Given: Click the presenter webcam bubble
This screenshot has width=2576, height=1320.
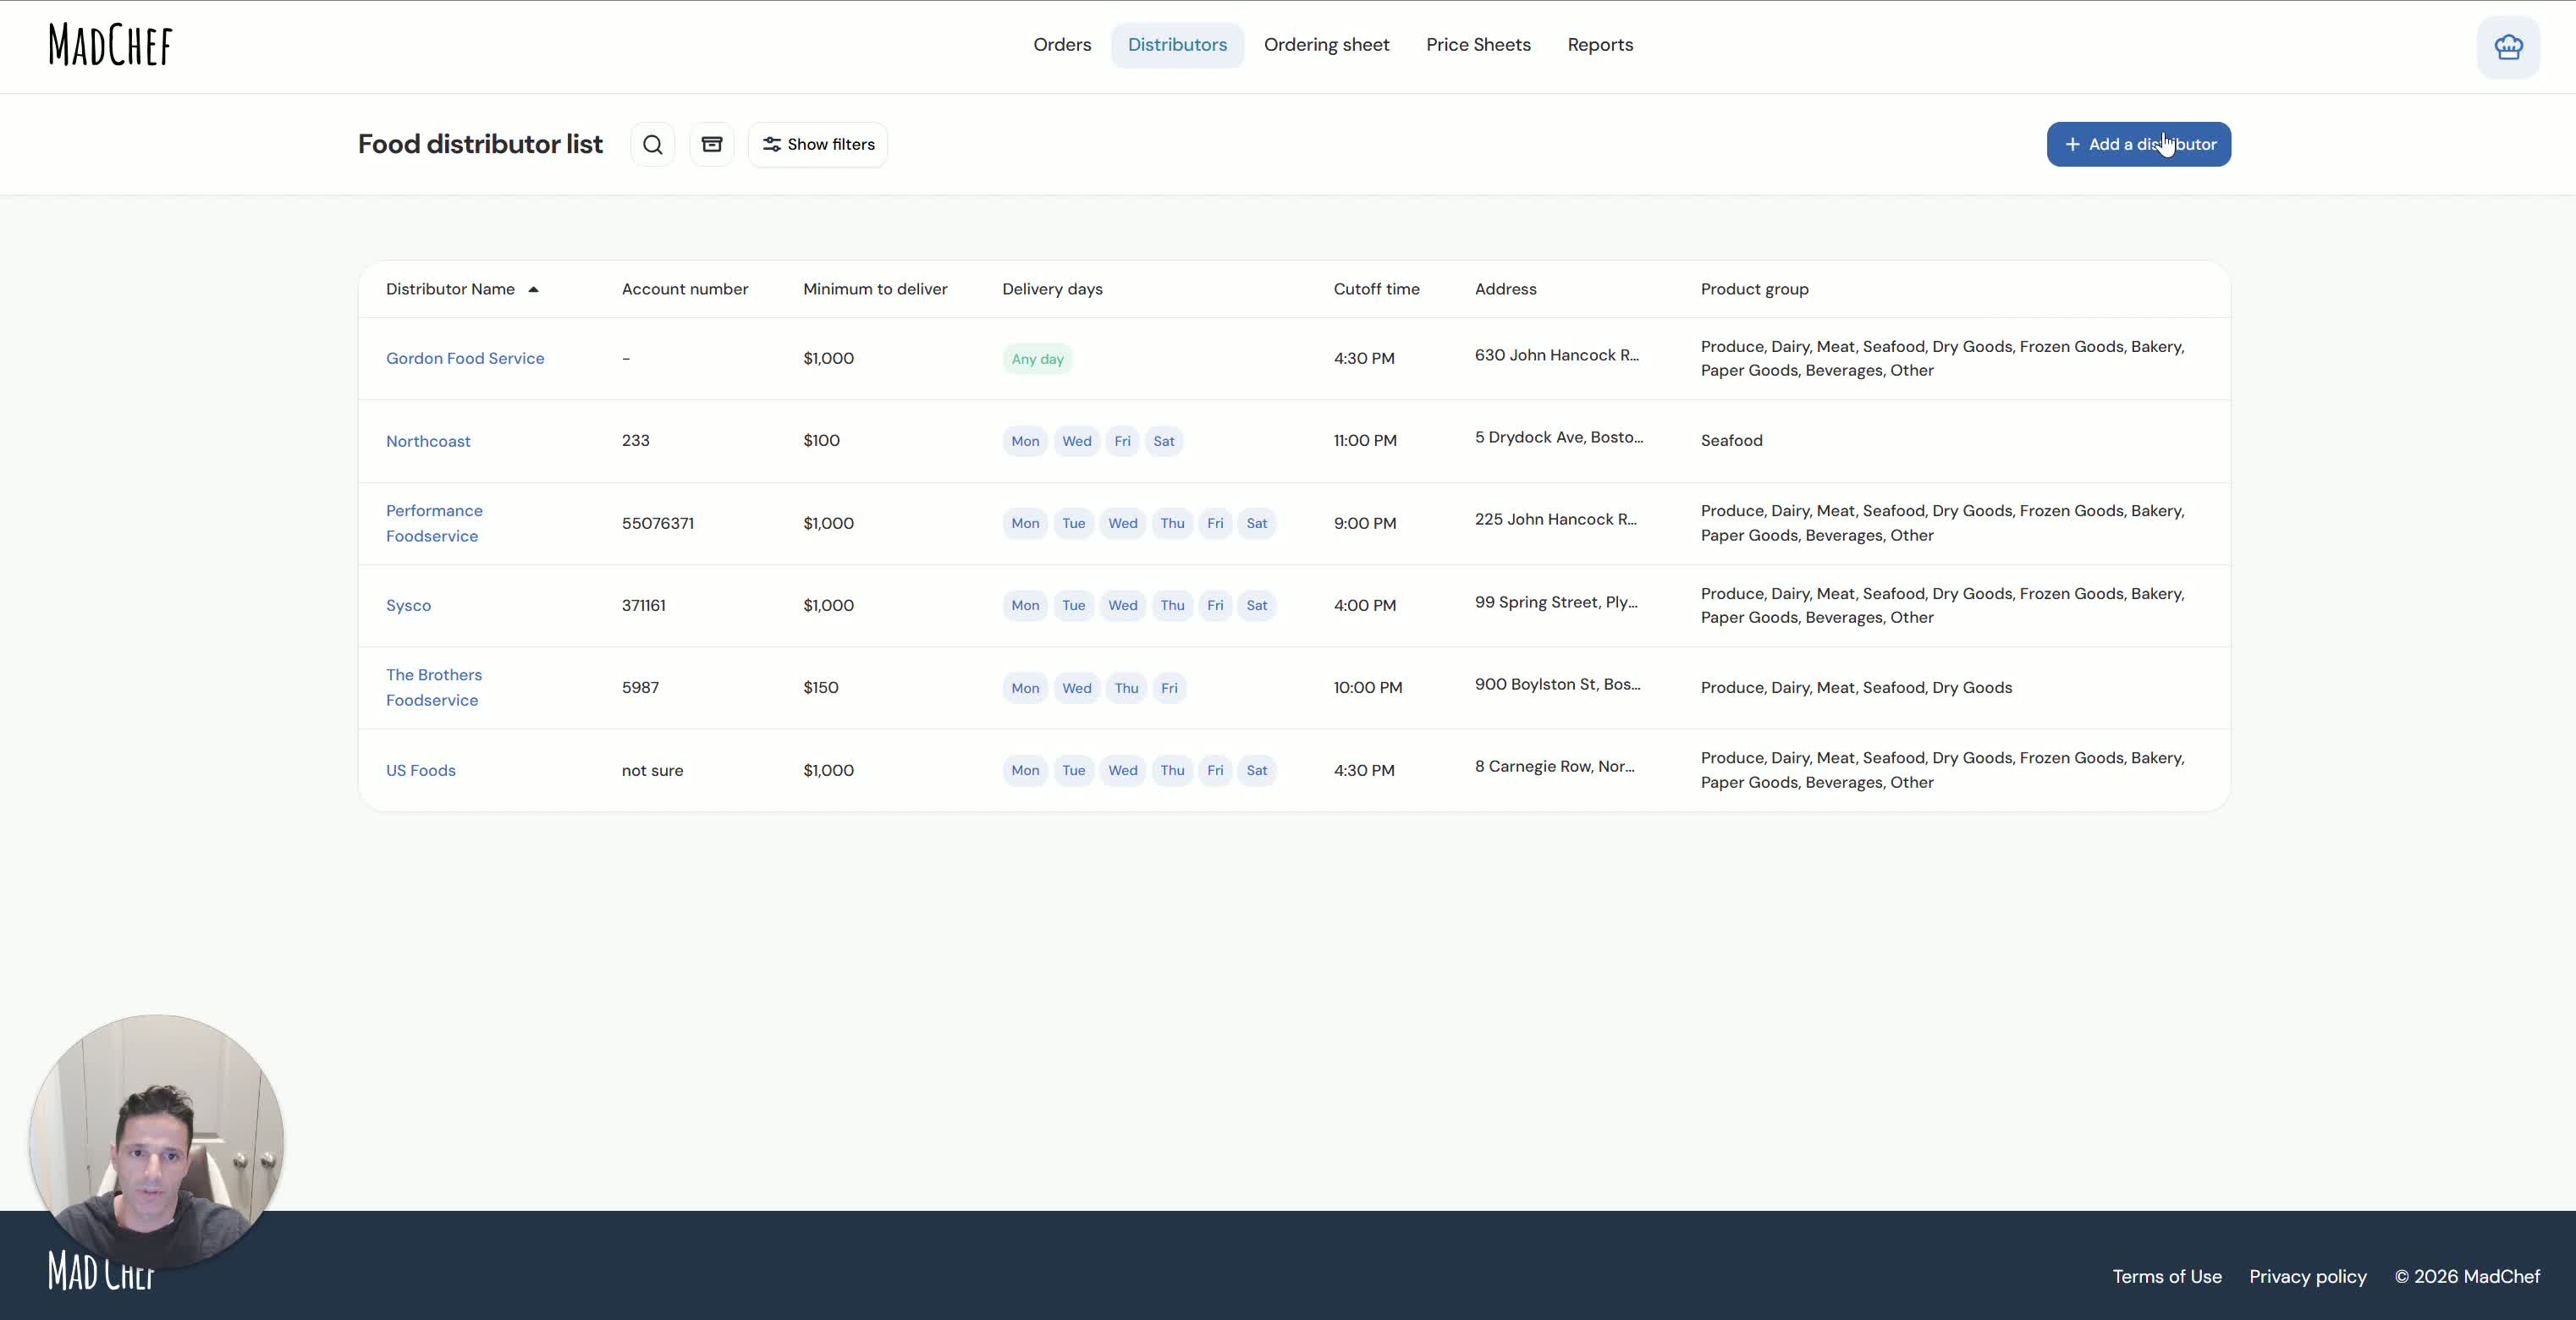Looking at the screenshot, I should tap(156, 1142).
